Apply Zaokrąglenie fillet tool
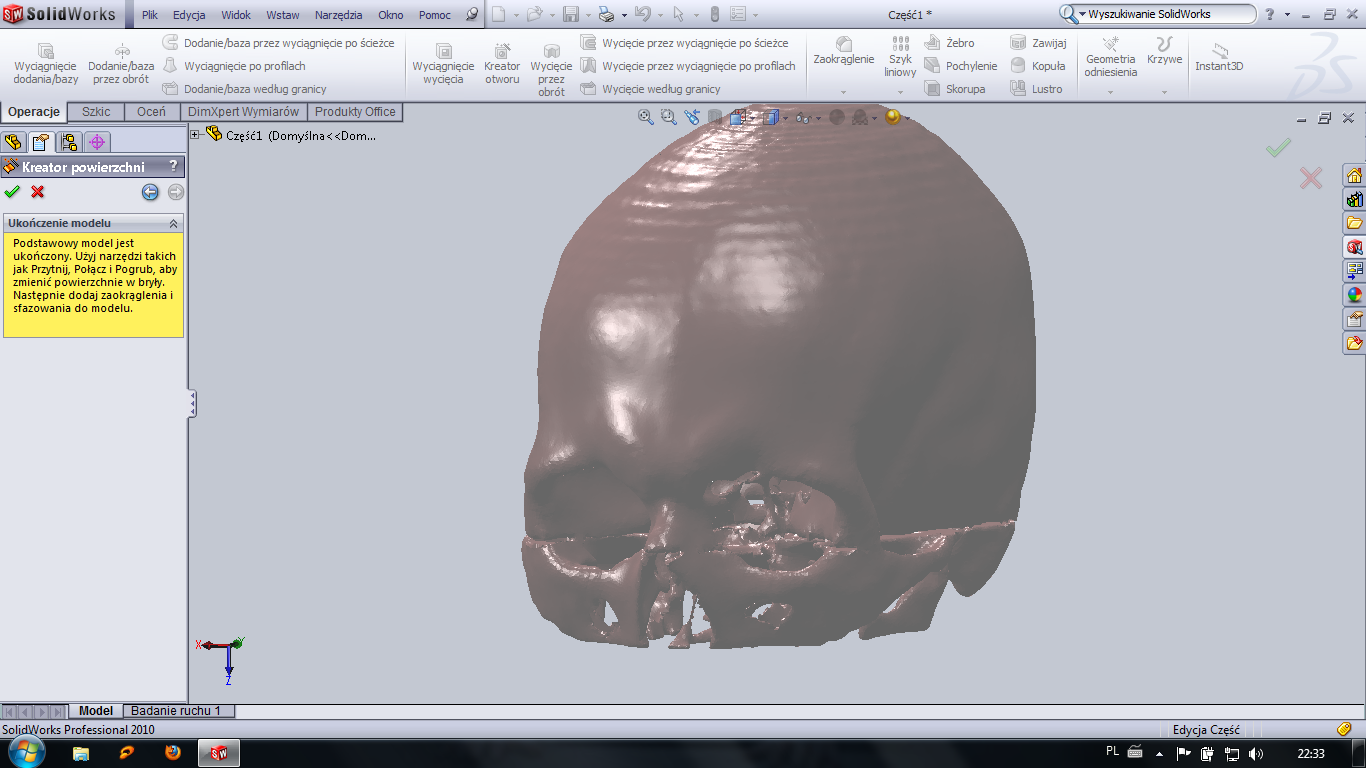This screenshot has width=1366, height=768. coord(844,52)
